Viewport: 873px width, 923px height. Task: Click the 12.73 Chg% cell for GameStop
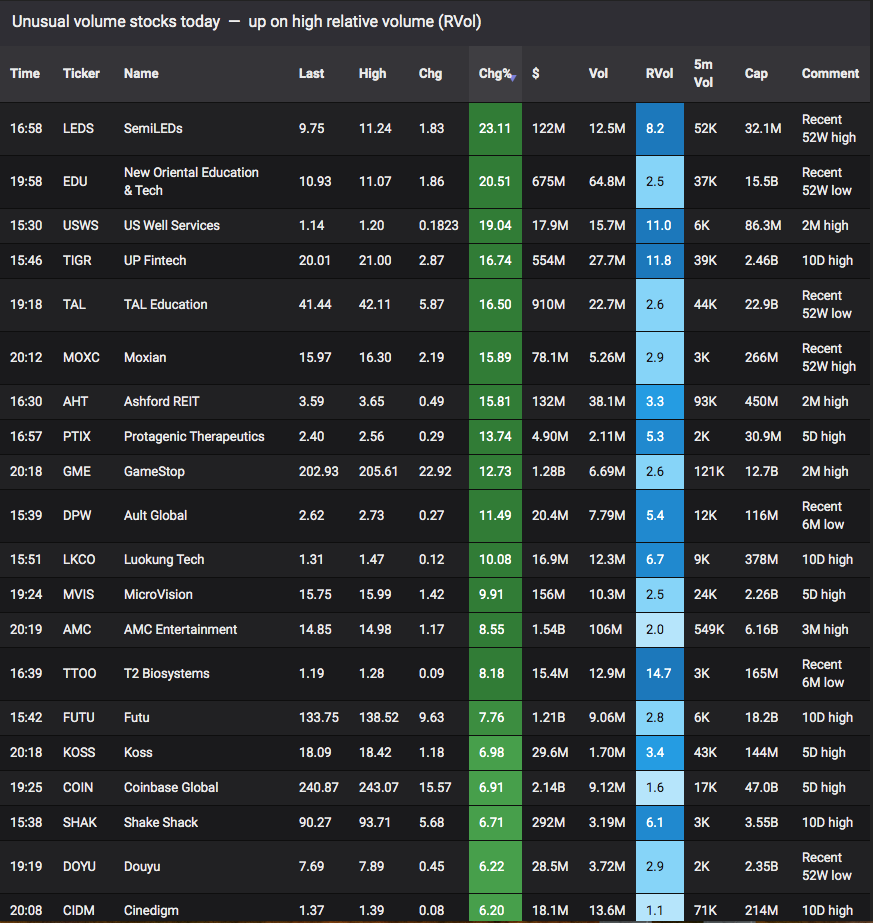coord(495,472)
